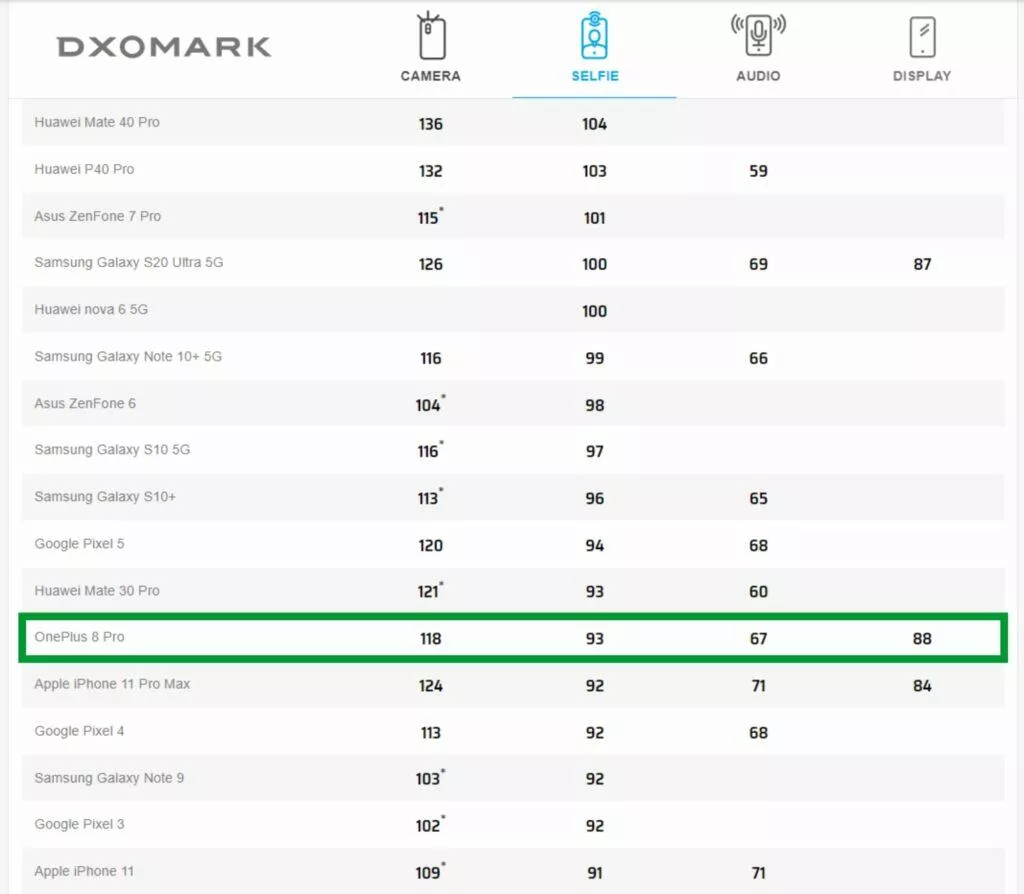Screen dimensions: 1024x894
Task: Click the Camera phone icon
Action: click(431, 36)
